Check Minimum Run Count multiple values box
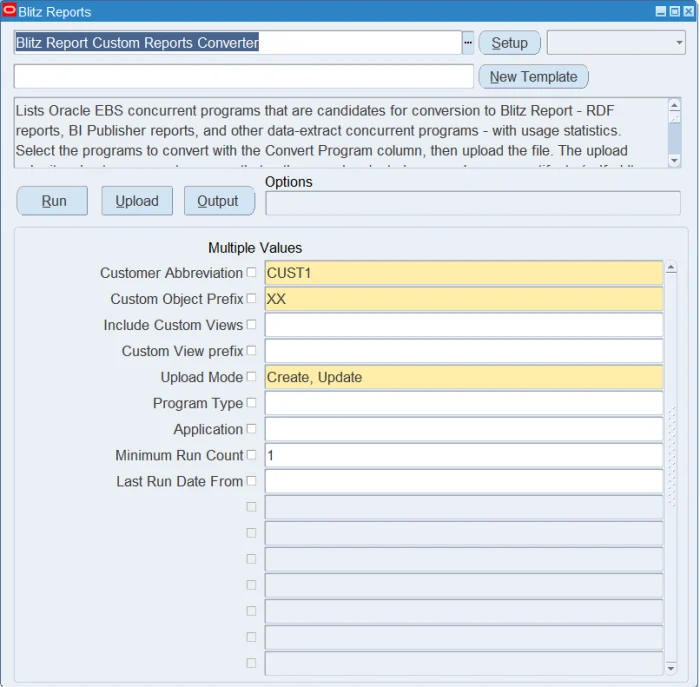Viewport: 700px width, 687px height. pos(251,455)
